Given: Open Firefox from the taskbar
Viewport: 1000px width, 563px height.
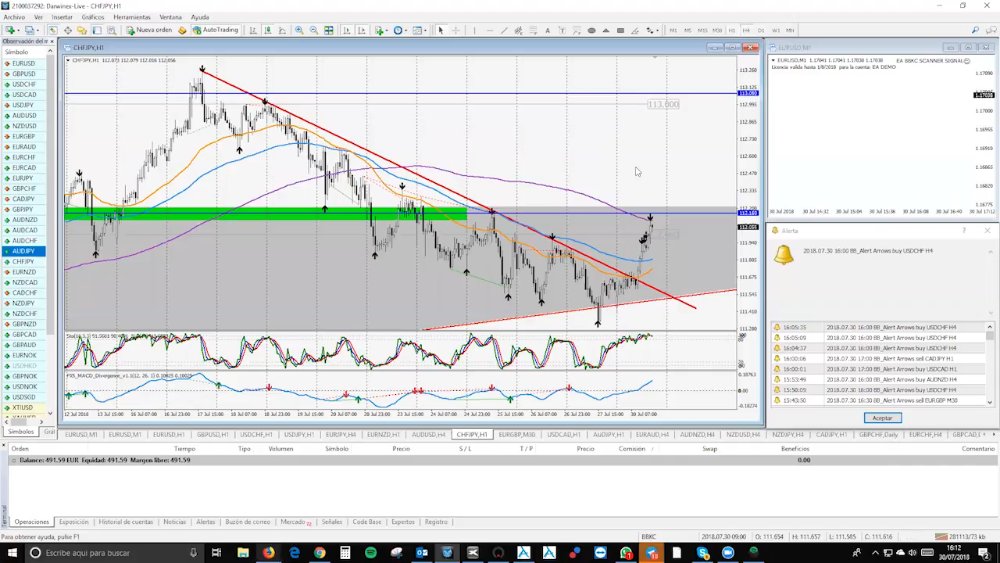Looking at the screenshot, I should (x=268, y=552).
